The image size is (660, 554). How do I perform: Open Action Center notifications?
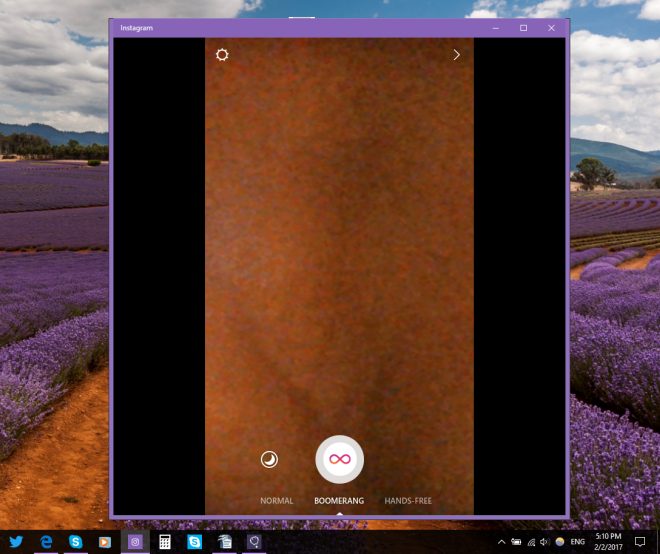coord(640,542)
